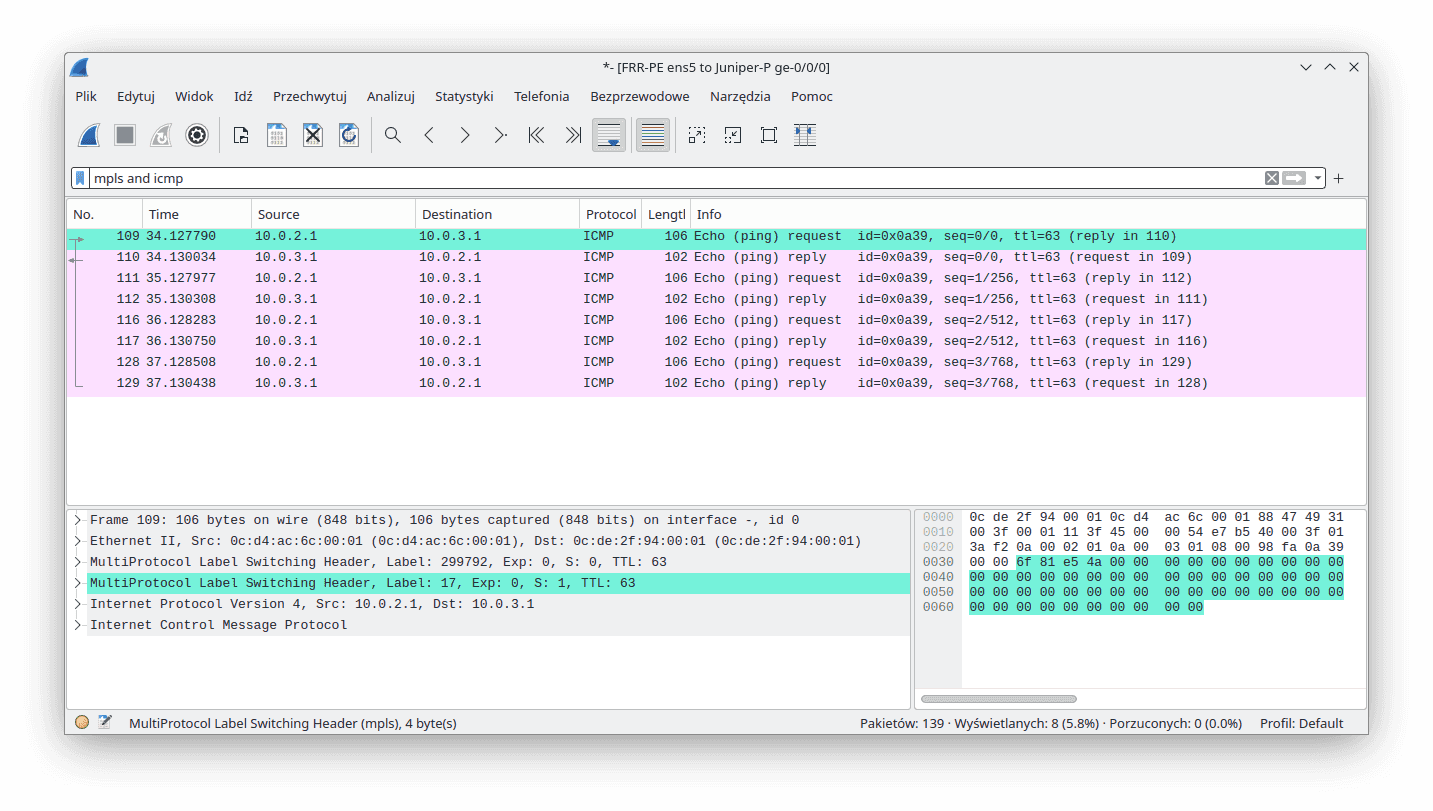Reload the capture file
This screenshot has height=811, width=1433.
click(x=348, y=134)
